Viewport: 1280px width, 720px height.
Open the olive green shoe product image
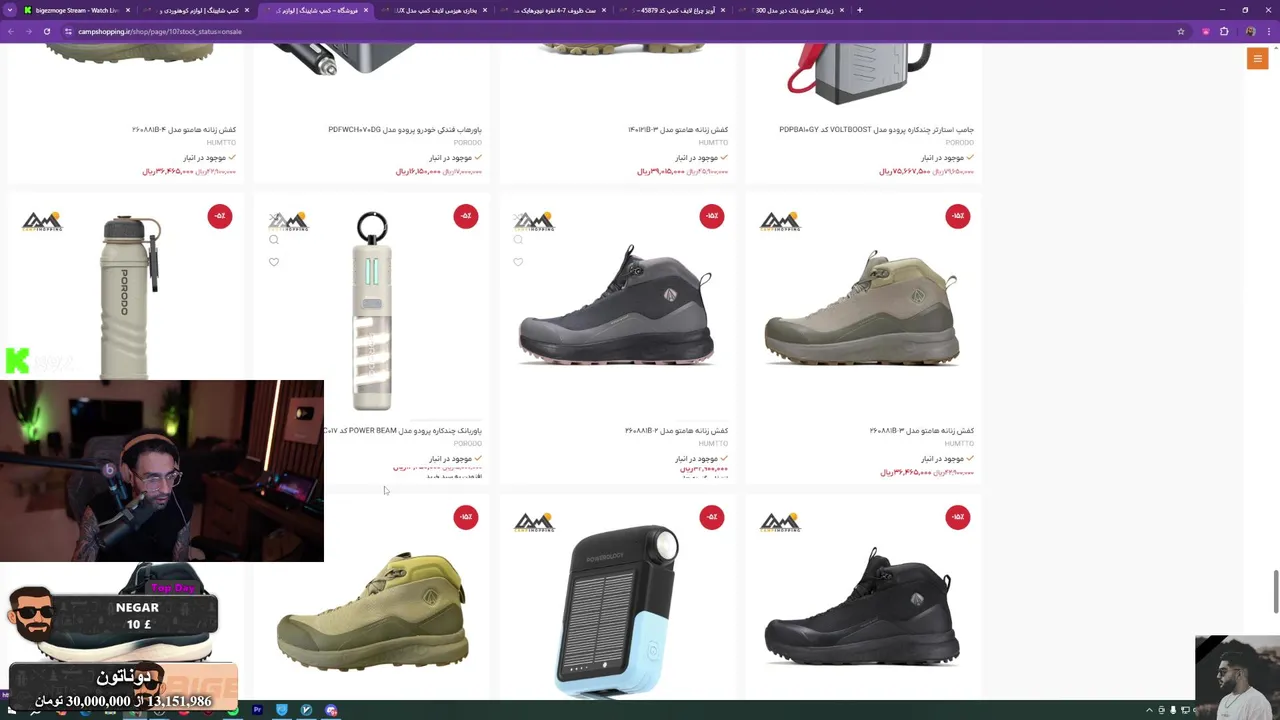(372, 610)
